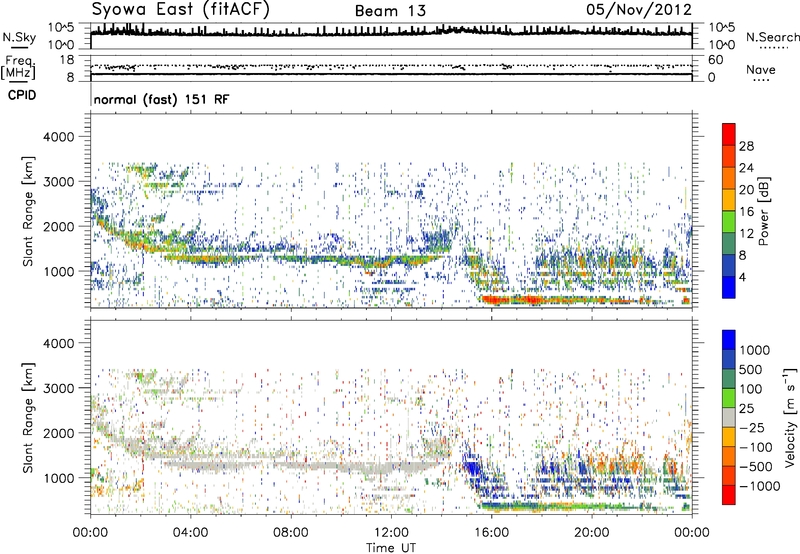This screenshot has width=800, height=554.
Task: Click the '60' tick on the Nave axis
Action: (x=715, y=60)
